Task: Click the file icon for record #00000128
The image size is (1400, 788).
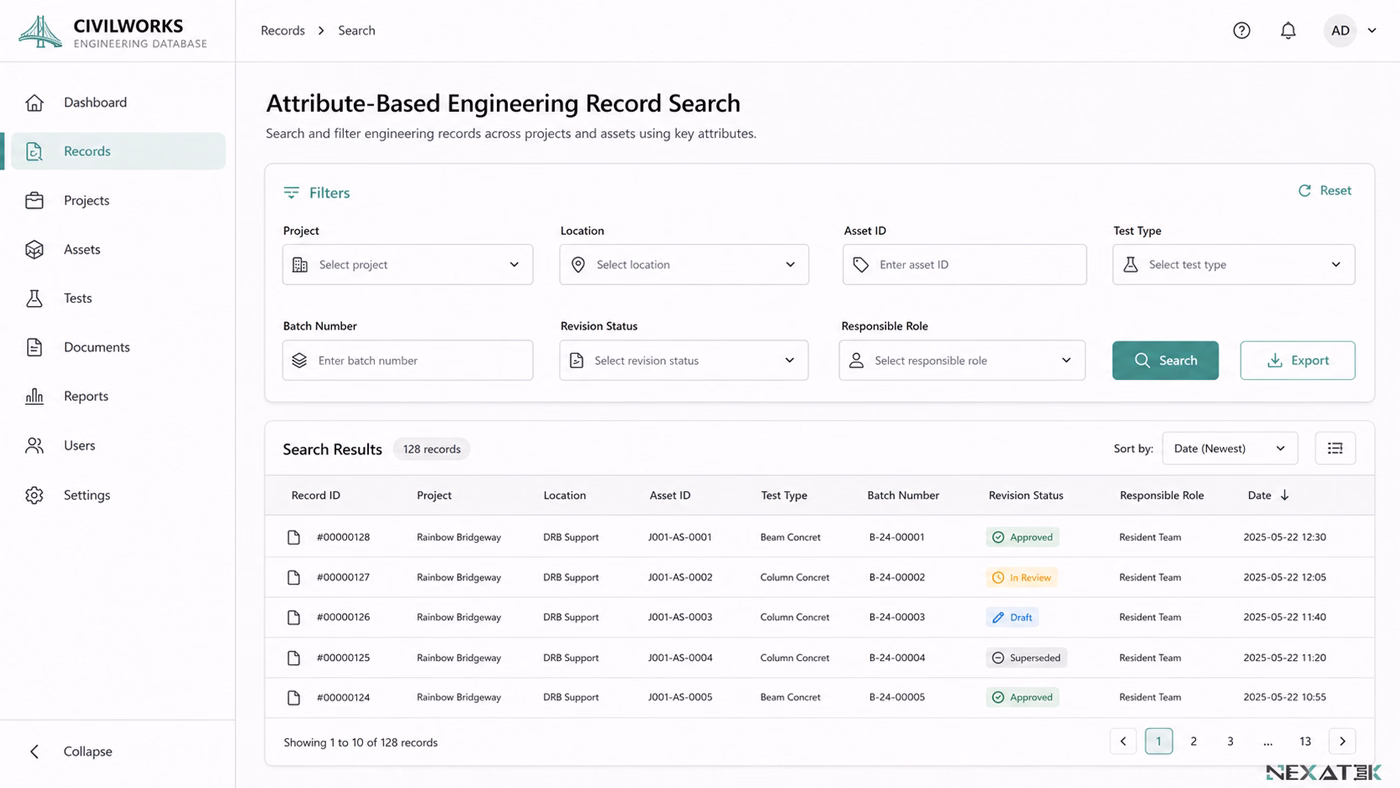Action: tap(294, 537)
